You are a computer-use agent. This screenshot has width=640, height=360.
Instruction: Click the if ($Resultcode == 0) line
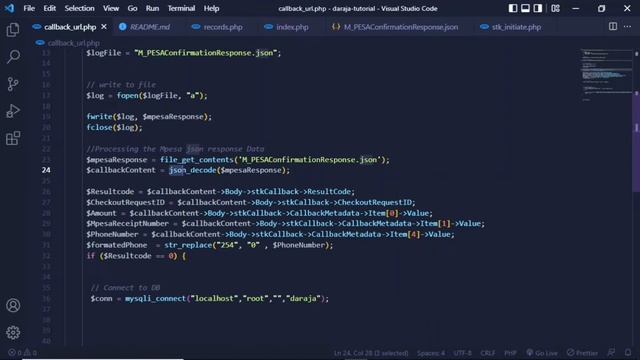(x=136, y=256)
